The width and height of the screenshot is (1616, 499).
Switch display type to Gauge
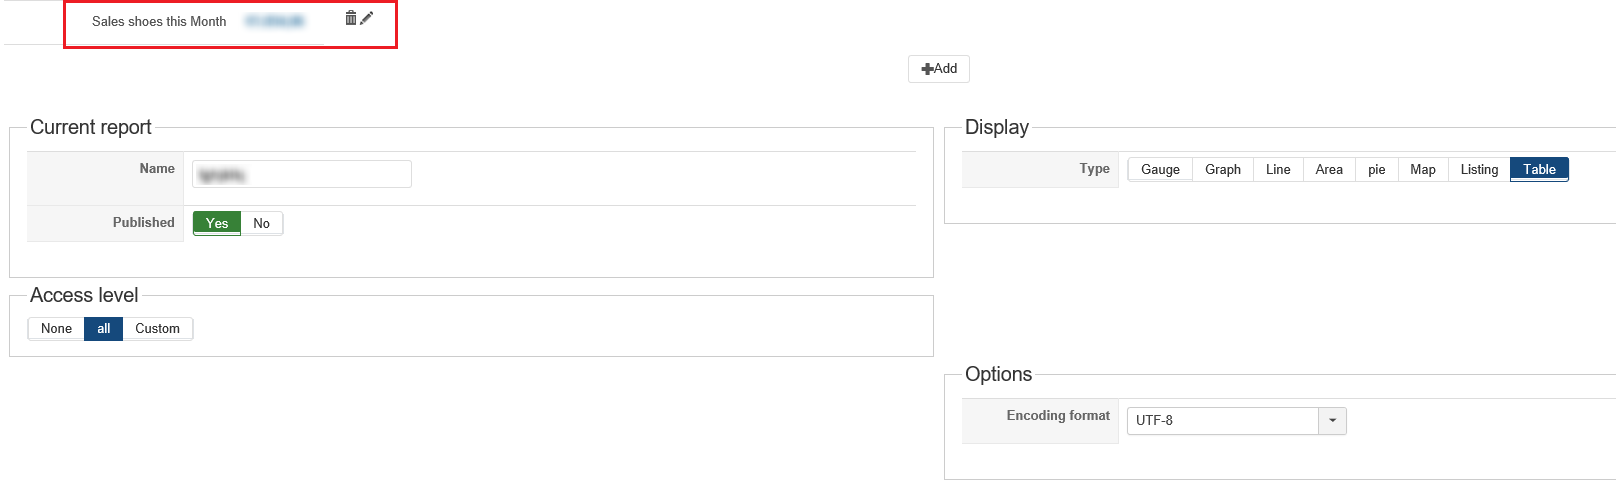coord(1160,170)
